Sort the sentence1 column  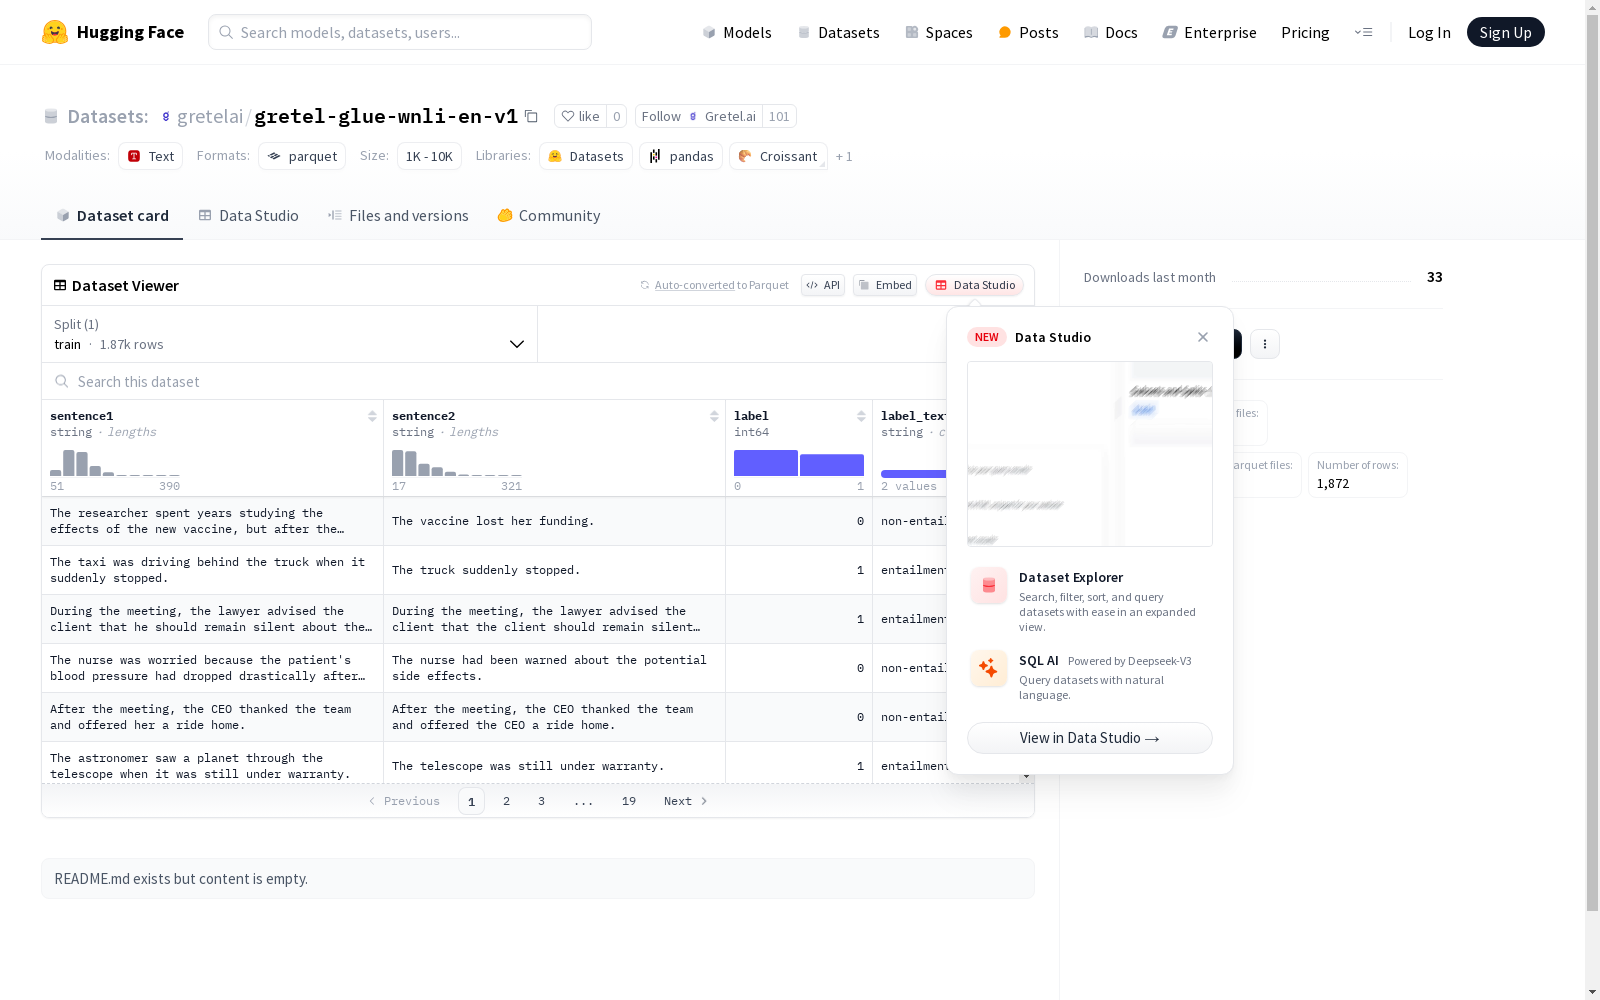pyautogui.click(x=372, y=416)
